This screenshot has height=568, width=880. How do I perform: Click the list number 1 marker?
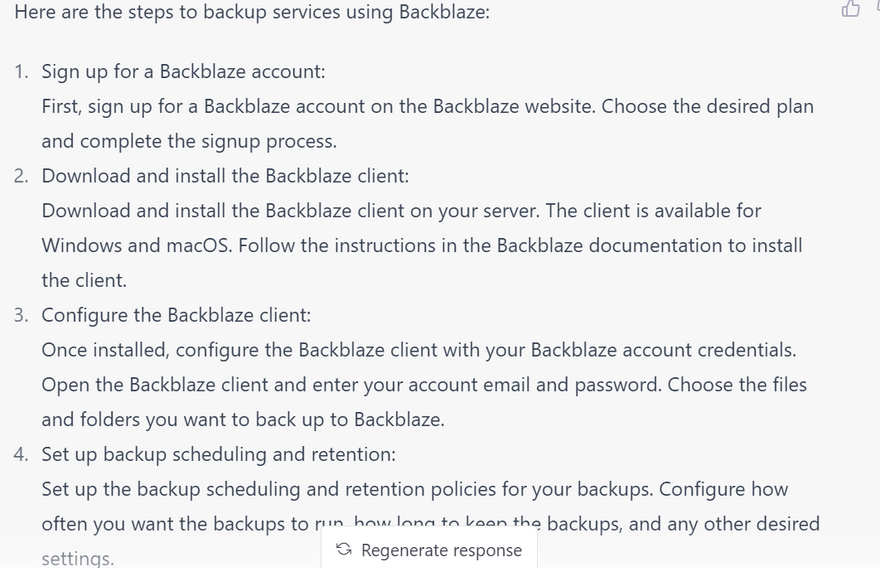click(21, 72)
